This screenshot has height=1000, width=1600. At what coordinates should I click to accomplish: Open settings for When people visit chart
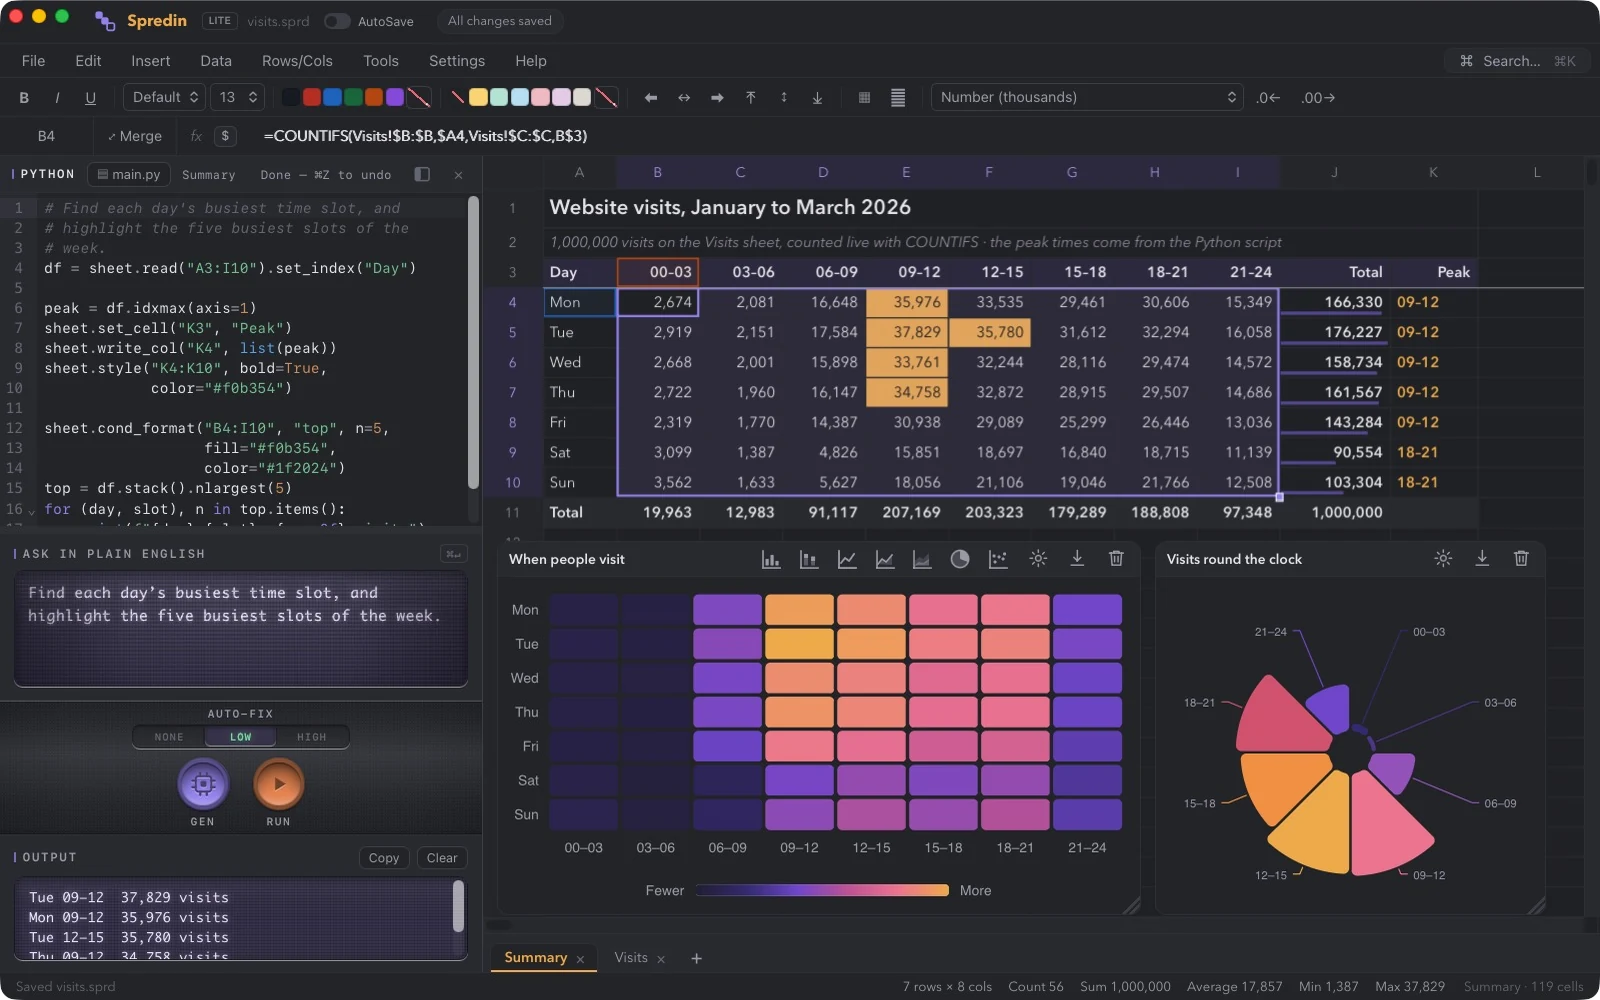click(1038, 559)
